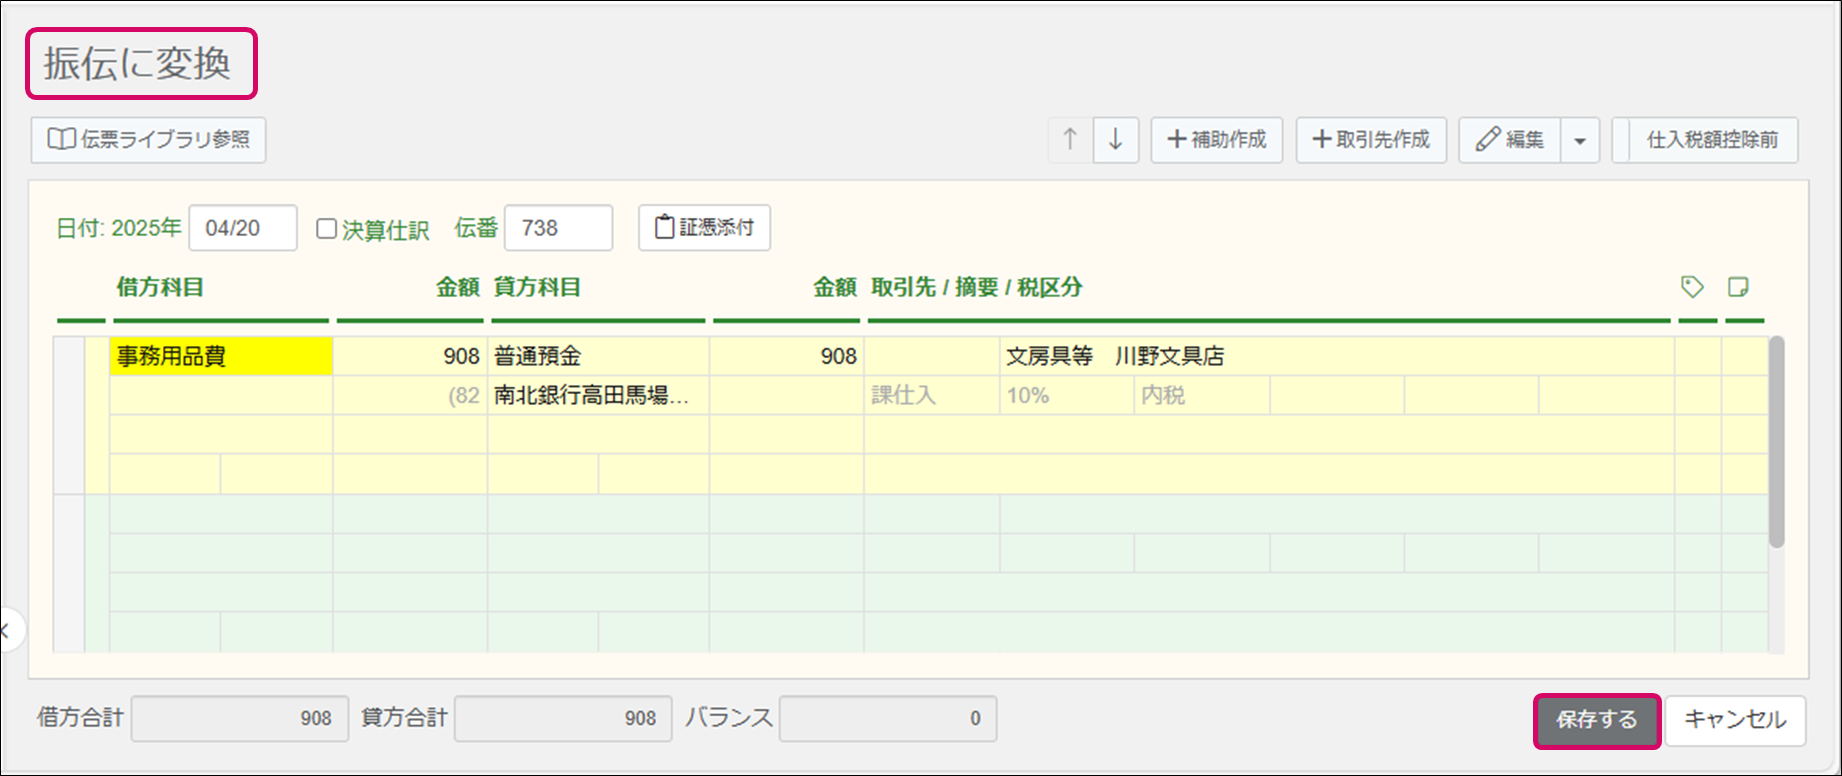Expand the dropdown arrow next to 編集
The image size is (1842, 776).
point(1580,140)
